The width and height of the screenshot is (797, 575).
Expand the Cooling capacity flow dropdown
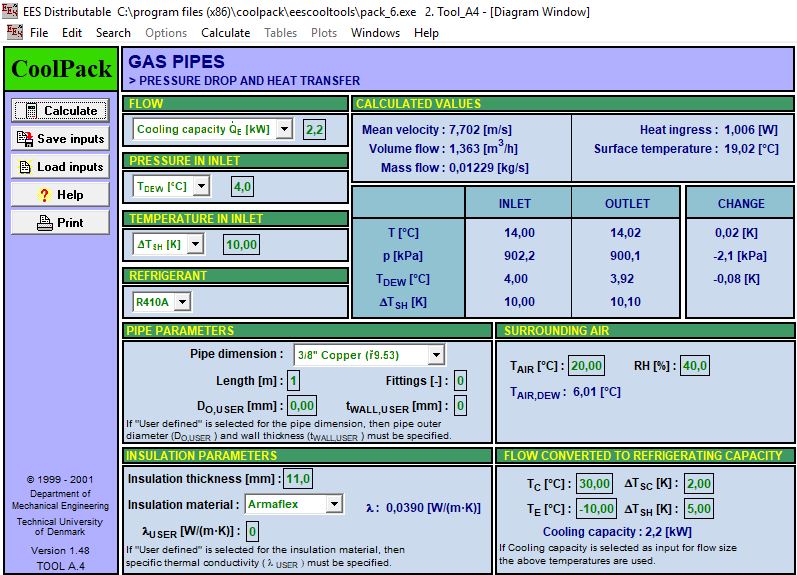pyautogui.click(x=284, y=129)
